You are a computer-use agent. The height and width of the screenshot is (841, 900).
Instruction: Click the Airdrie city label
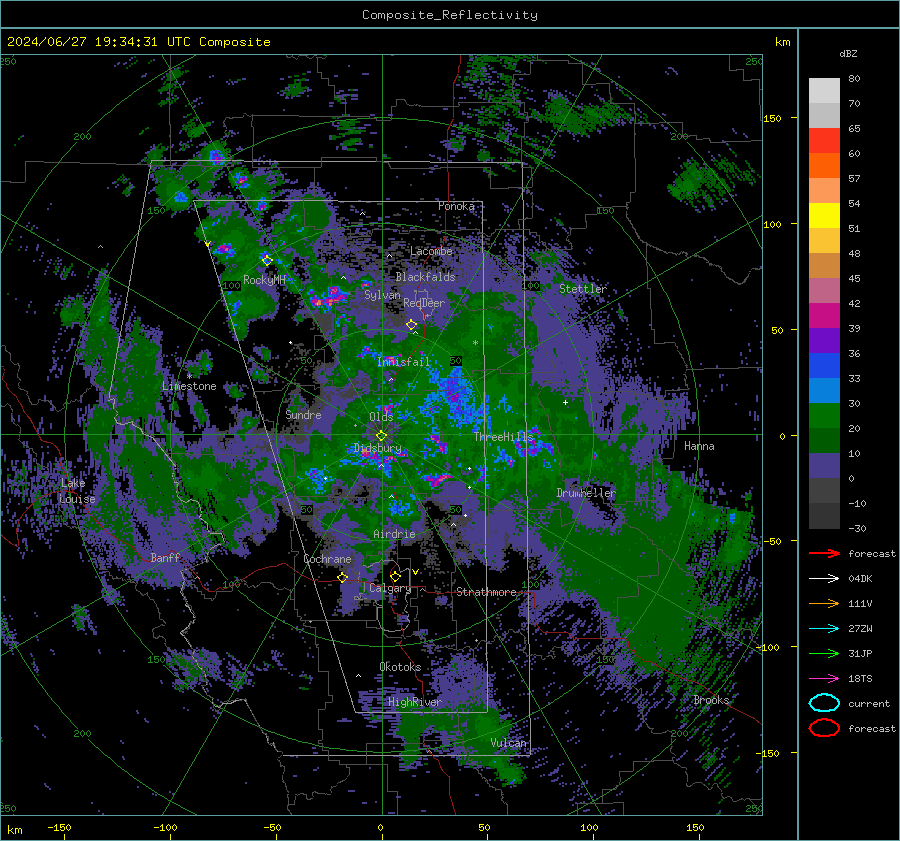[394, 534]
